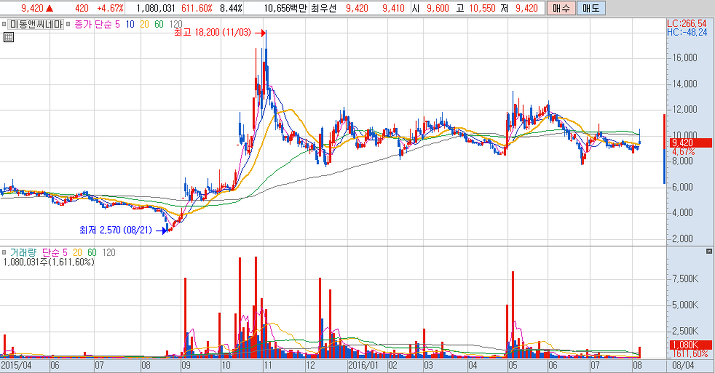The width and height of the screenshot is (715, 373).
Task: Select the magenta 5 in the price MA legend
Action: 118,24
